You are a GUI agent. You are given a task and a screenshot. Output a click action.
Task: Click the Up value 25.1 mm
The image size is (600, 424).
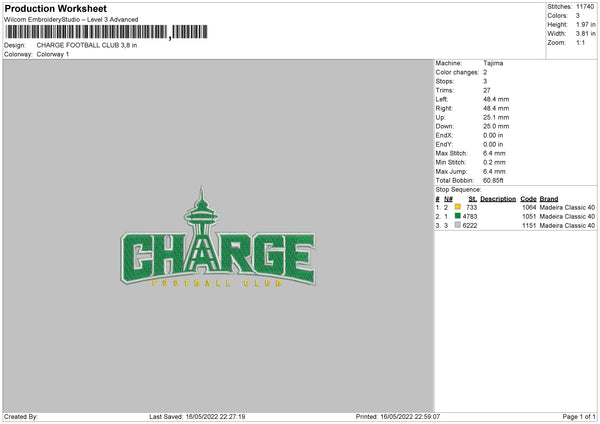coord(496,117)
